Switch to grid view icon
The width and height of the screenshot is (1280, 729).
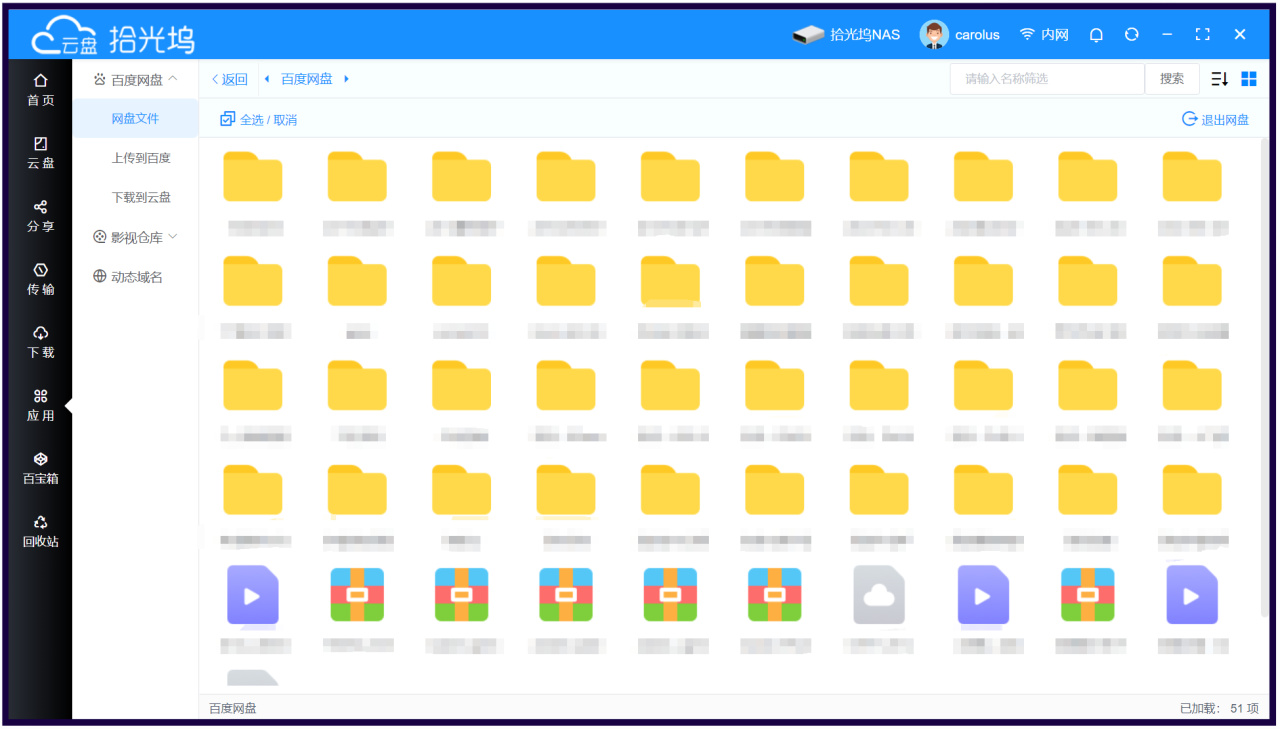[x=1248, y=79]
